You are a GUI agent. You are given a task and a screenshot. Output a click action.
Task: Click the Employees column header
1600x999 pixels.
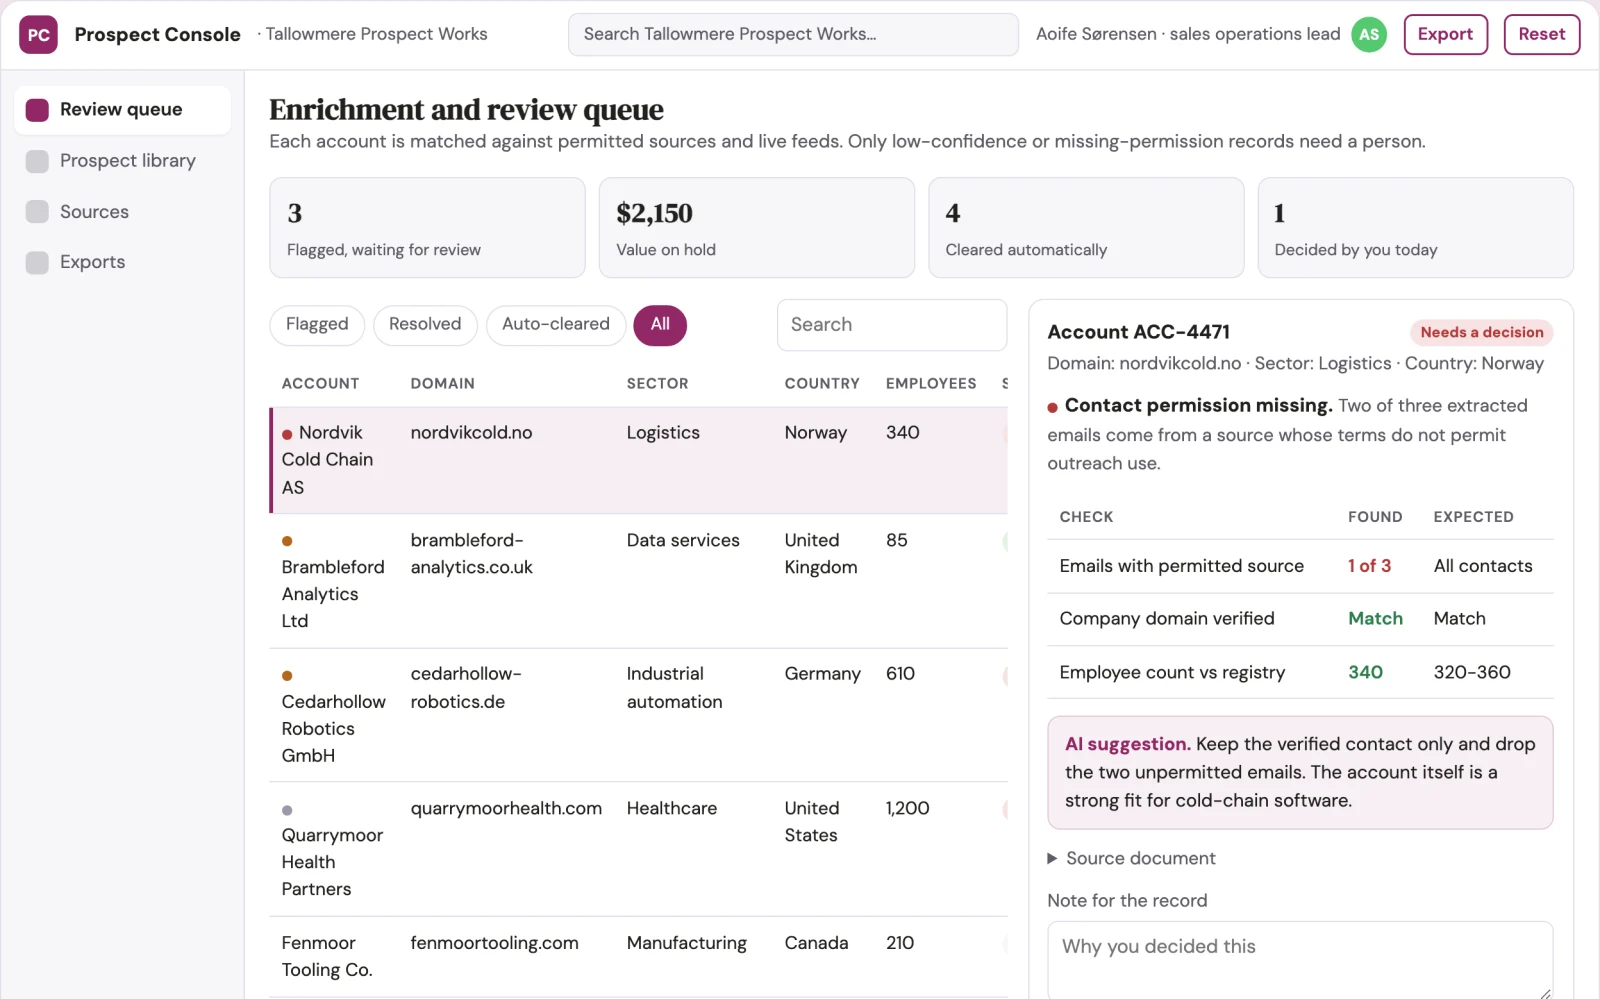(x=931, y=384)
